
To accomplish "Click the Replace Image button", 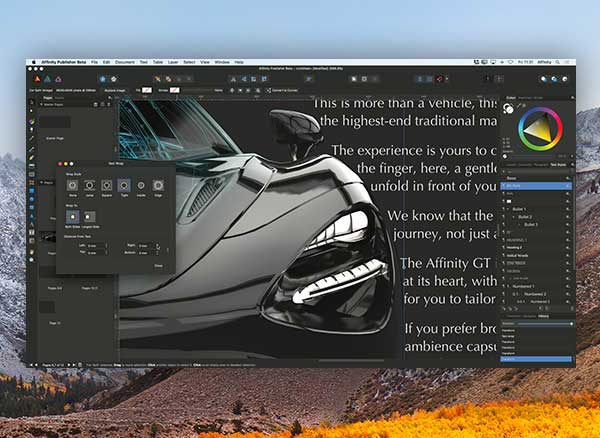I will 115,91.
